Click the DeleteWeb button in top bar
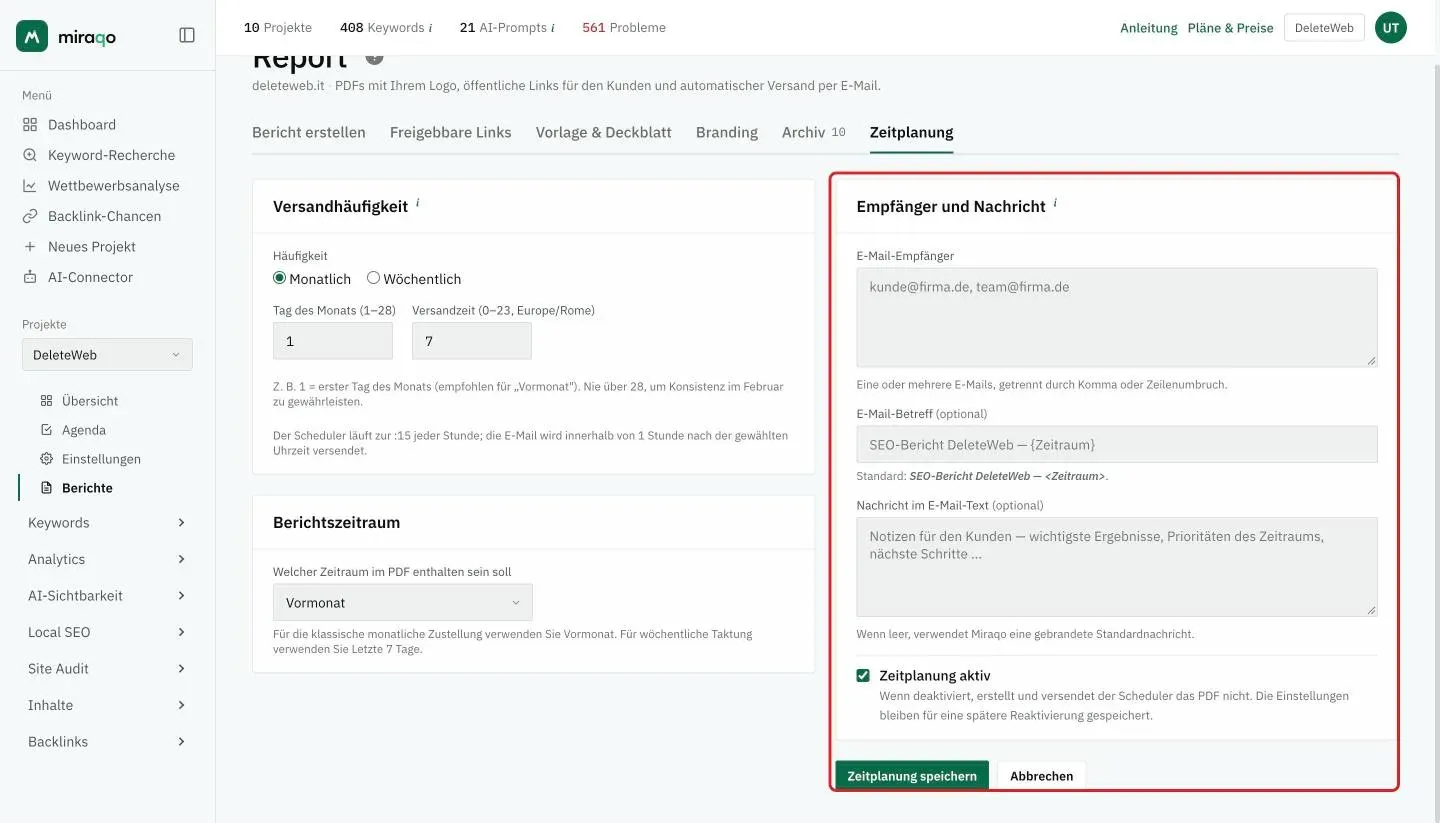This screenshot has width=1440, height=823. click(1324, 28)
